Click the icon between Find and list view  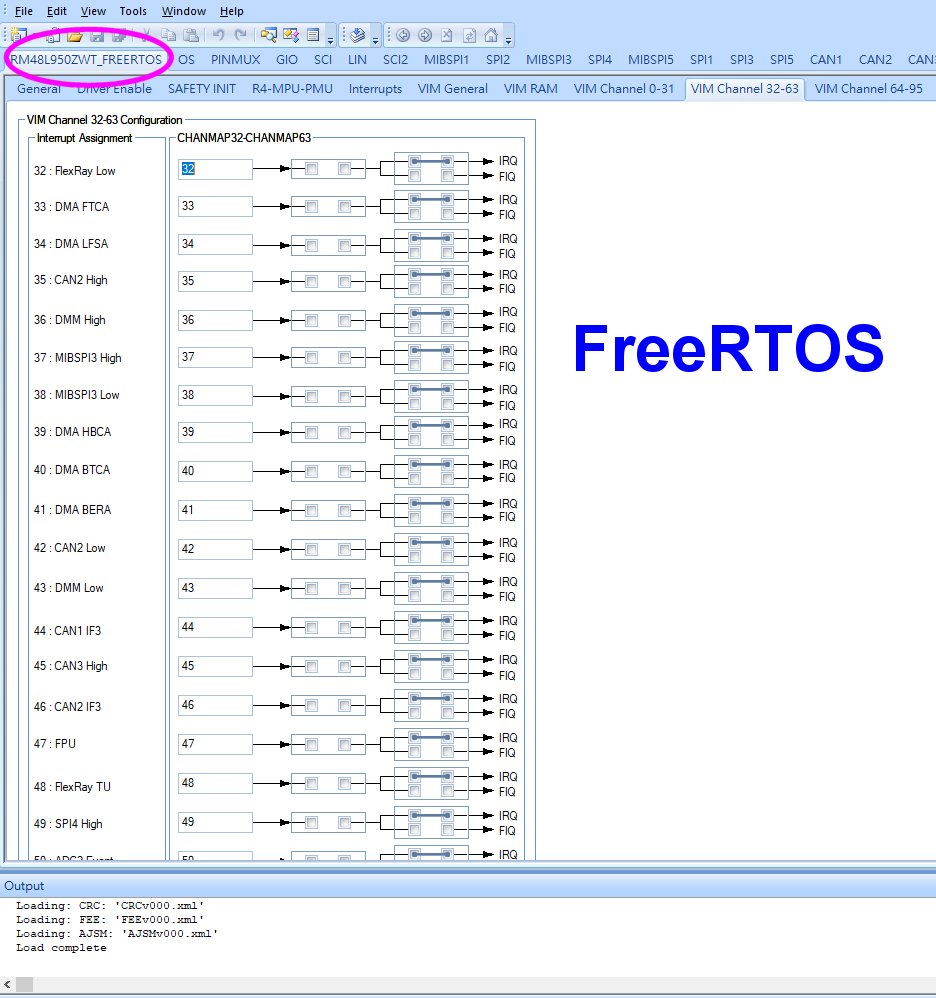point(291,36)
